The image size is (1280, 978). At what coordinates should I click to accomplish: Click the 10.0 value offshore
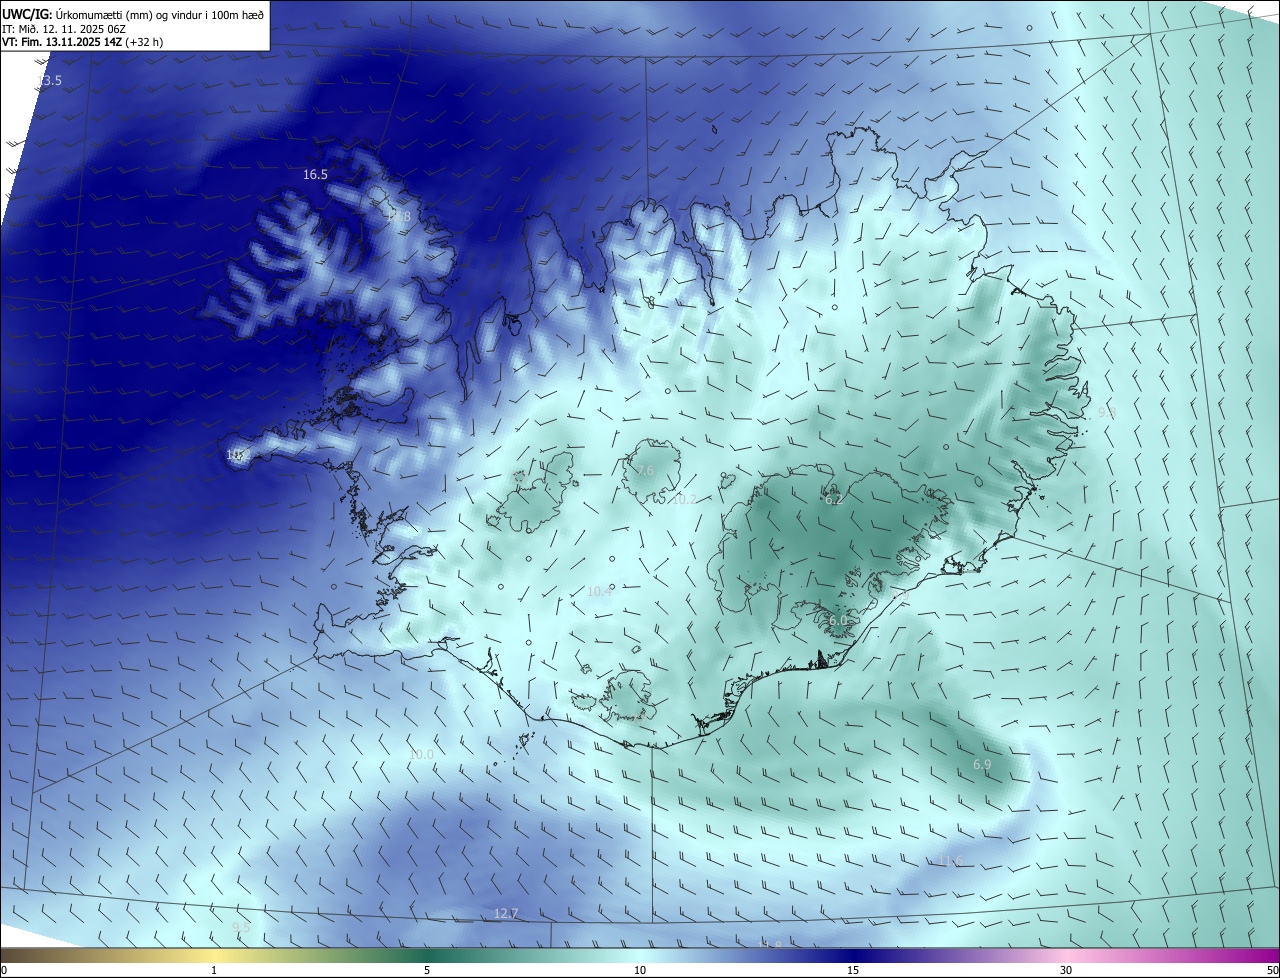421,754
